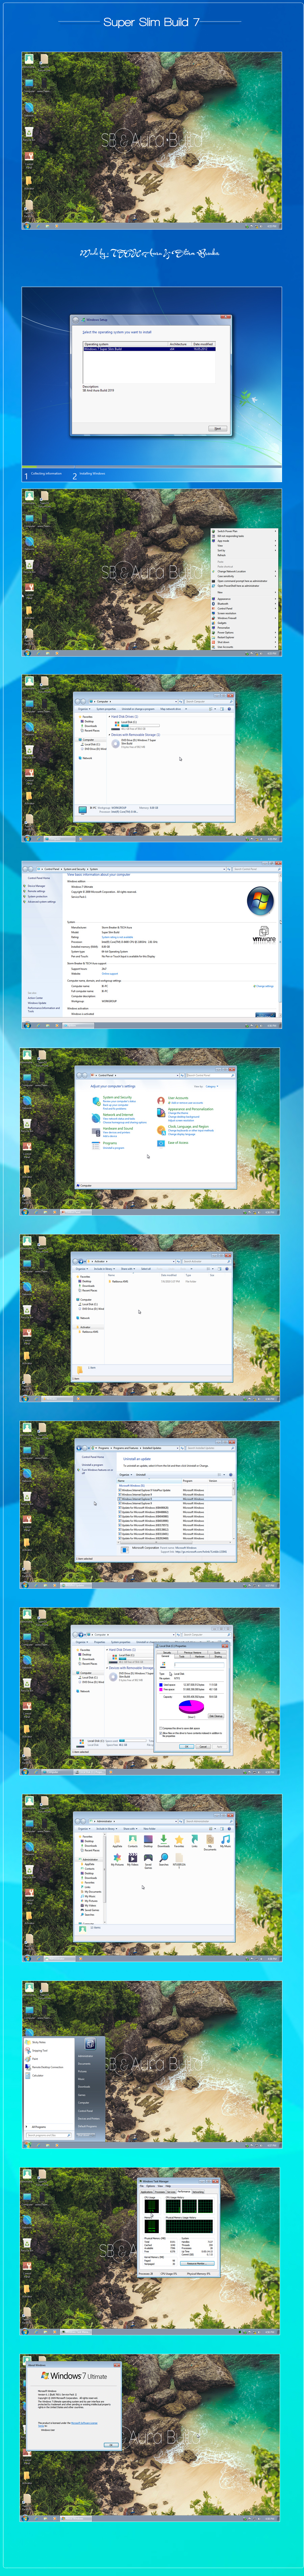Screen dimensions: 304x2576
Task: Switch to Networking tab in Task Manager
Action: tap(198, 2192)
